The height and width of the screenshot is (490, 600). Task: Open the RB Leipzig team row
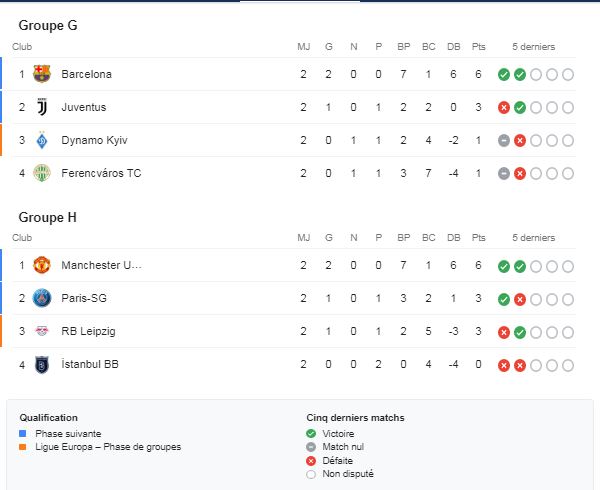tap(293, 331)
